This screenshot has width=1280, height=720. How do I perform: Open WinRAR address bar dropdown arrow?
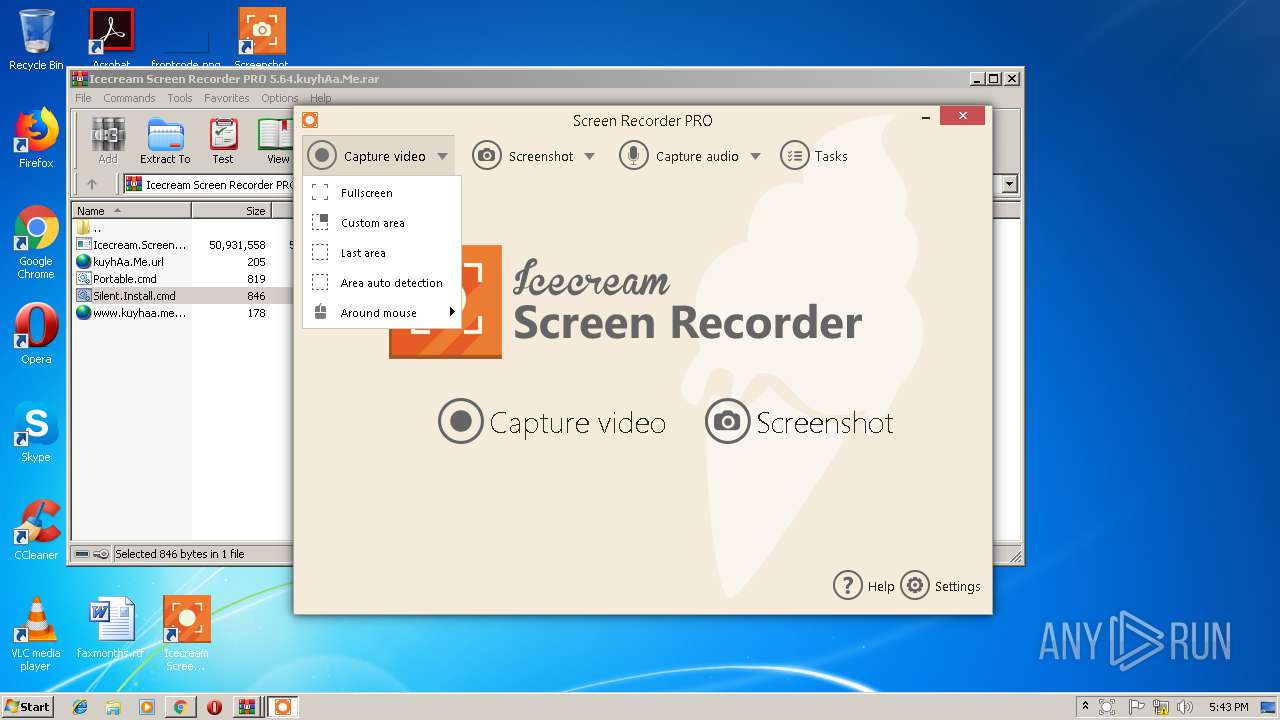click(x=1010, y=184)
